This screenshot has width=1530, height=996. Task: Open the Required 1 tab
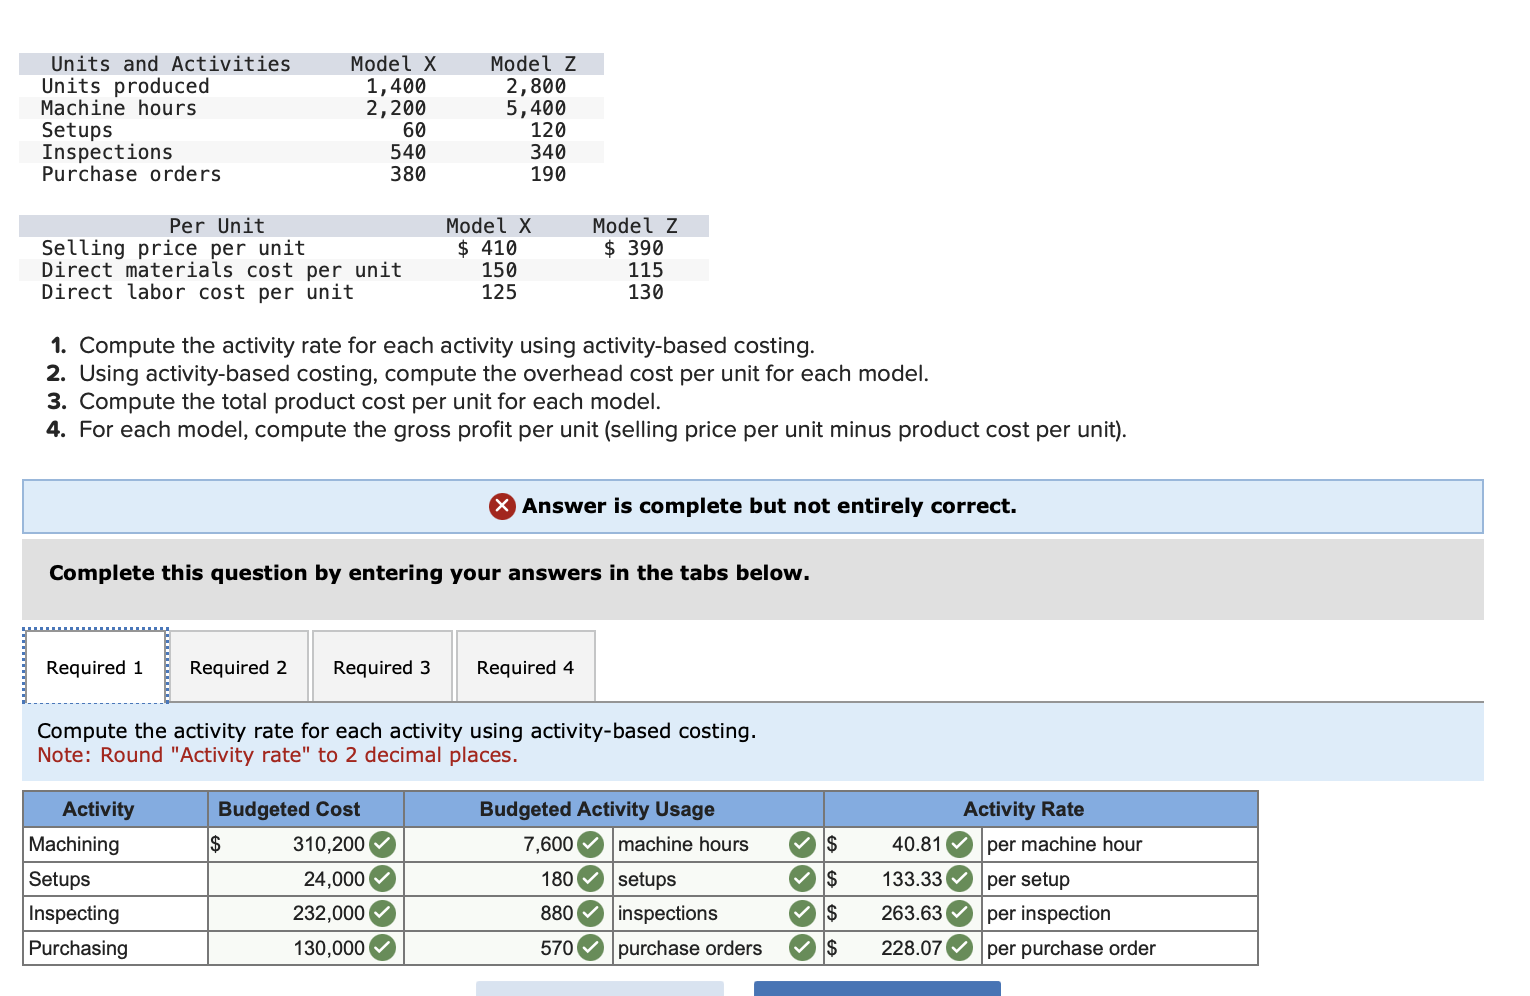(95, 667)
